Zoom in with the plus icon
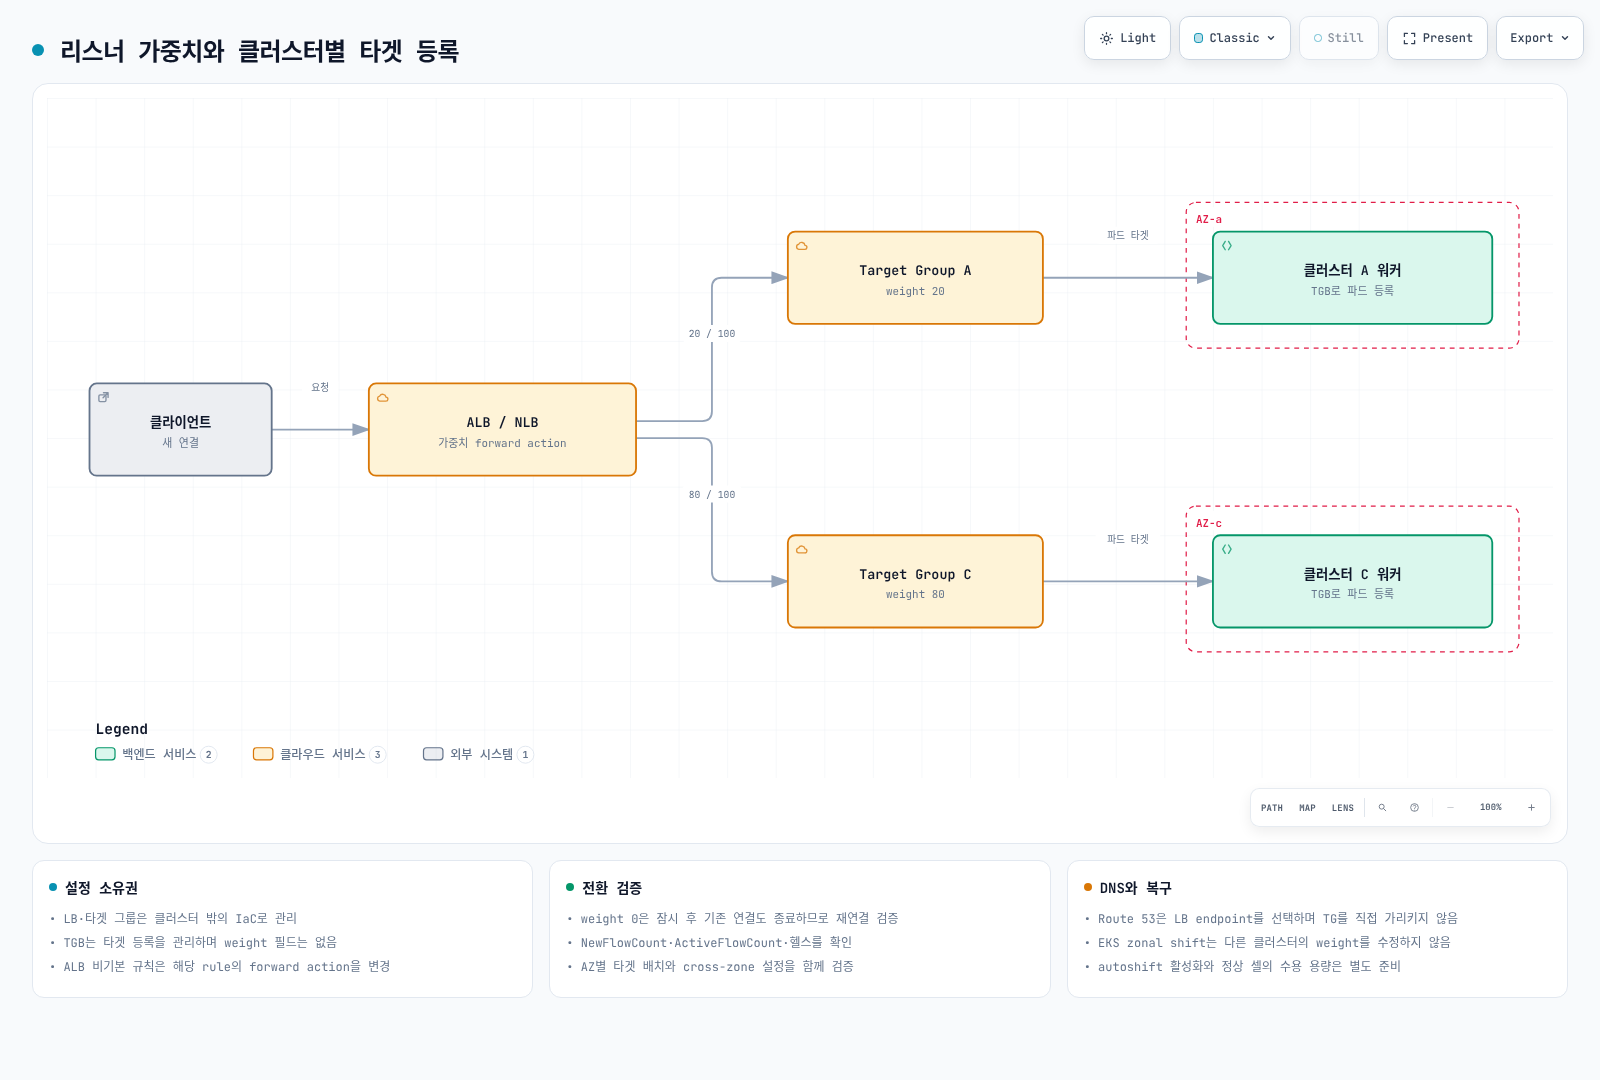 [1531, 808]
